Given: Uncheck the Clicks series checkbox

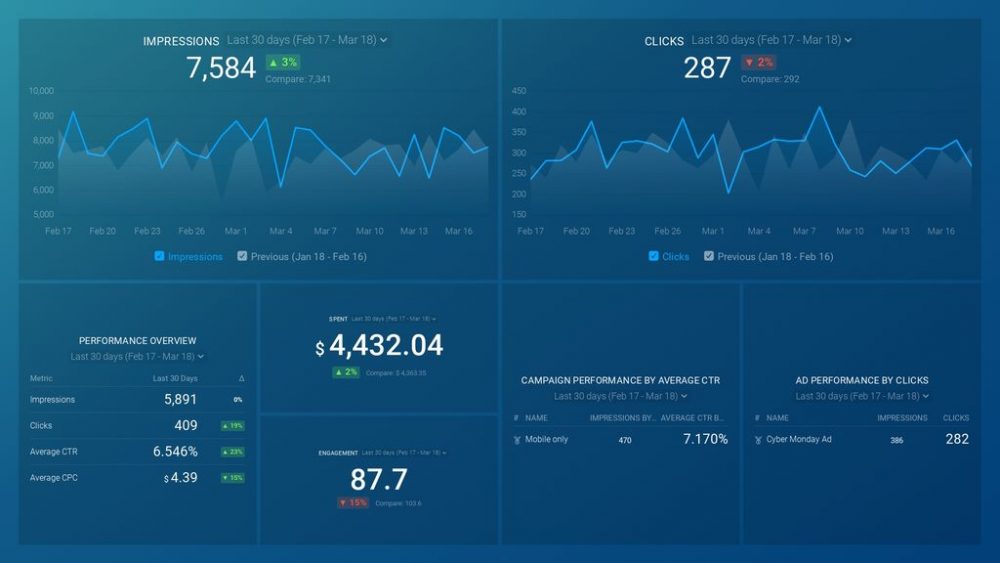Looking at the screenshot, I should [x=654, y=256].
